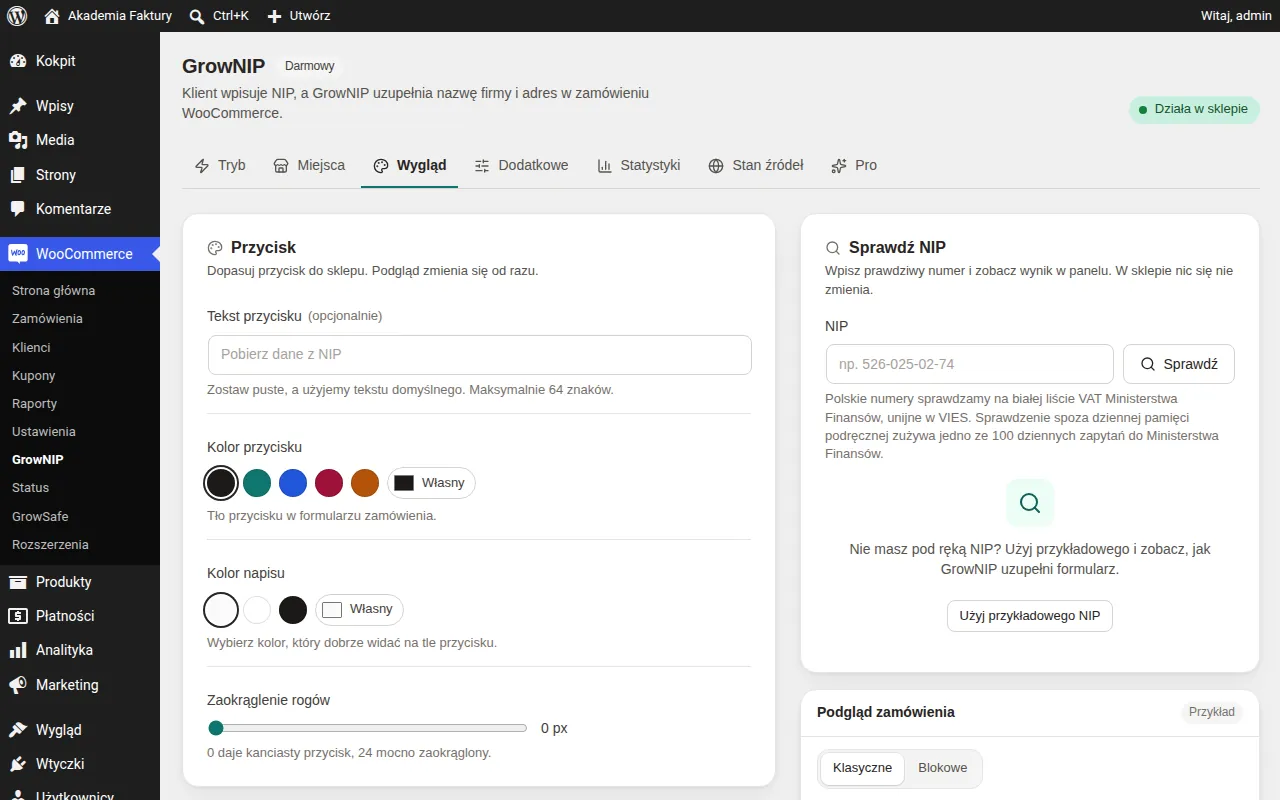Pick the orange button color swatch
Screen dimensions: 1280x800
point(365,483)
